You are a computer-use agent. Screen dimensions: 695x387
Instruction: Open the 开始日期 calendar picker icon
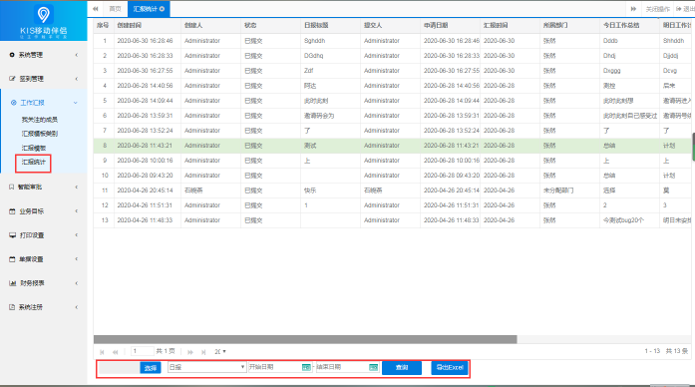click(306, 367)
